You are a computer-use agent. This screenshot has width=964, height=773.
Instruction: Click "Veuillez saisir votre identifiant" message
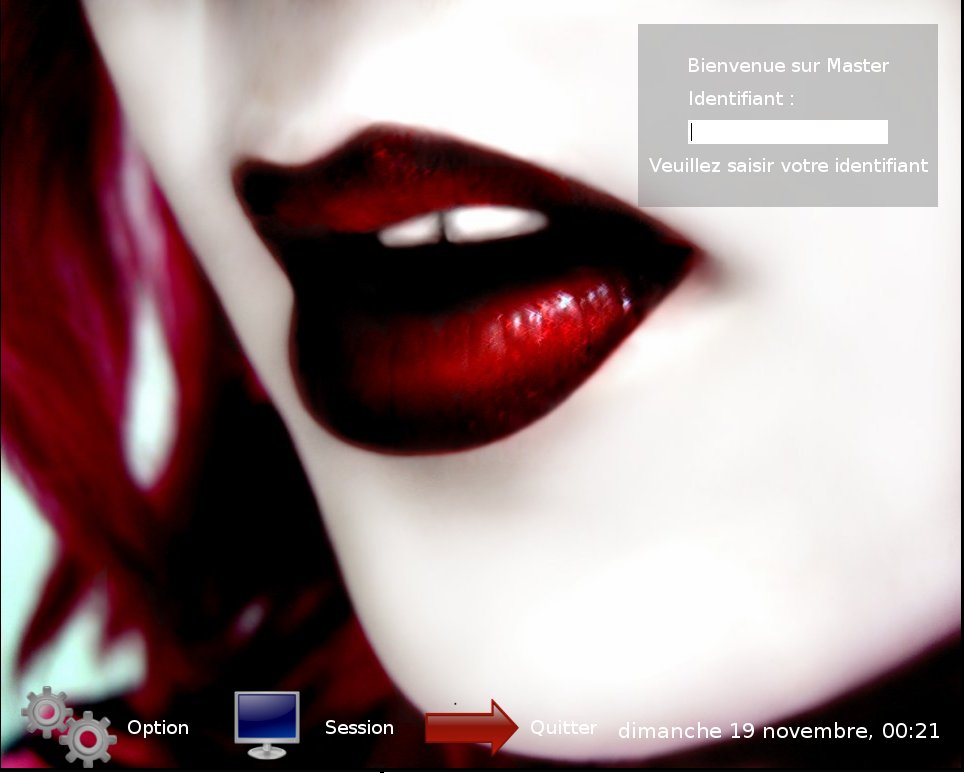[788, 165]
